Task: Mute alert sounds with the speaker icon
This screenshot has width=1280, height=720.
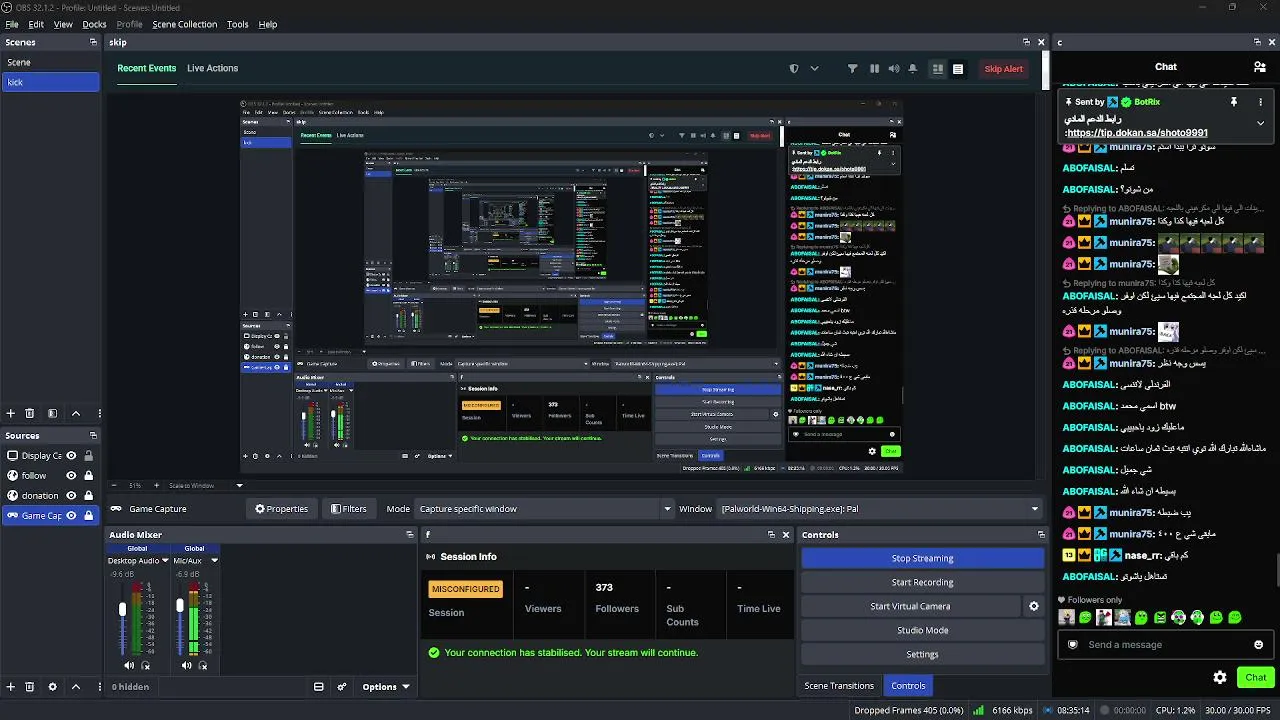Action: click(x=893, y=69)
